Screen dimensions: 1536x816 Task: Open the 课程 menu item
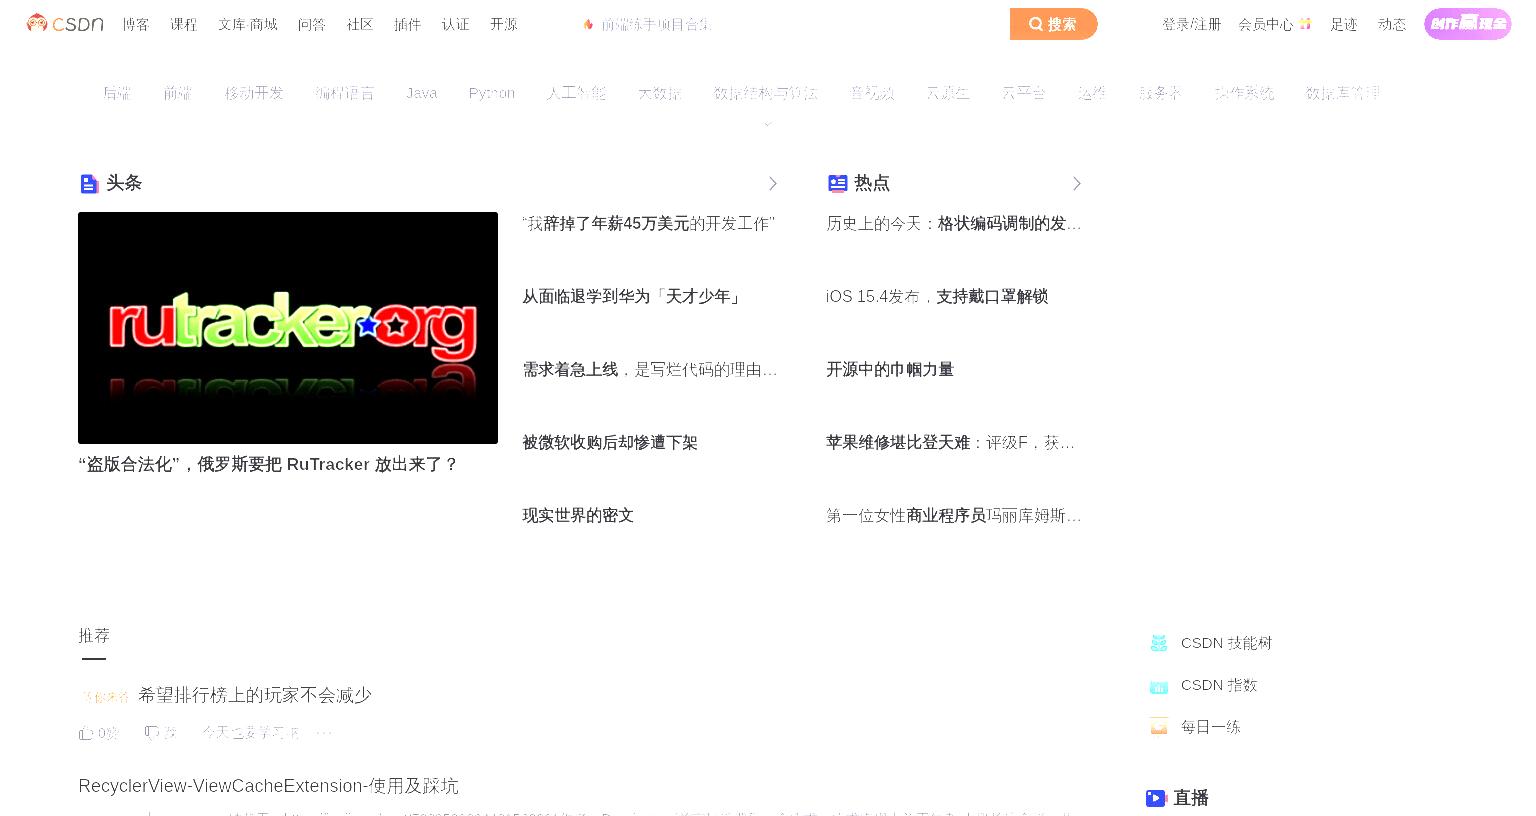pyautogui.click(x=184, y=24)
